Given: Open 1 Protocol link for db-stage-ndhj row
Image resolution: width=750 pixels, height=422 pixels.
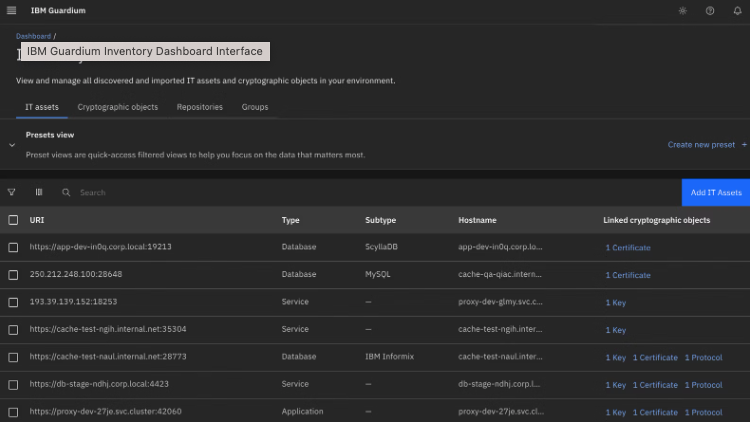Looking at the screenshot, I should click(703, 385).
